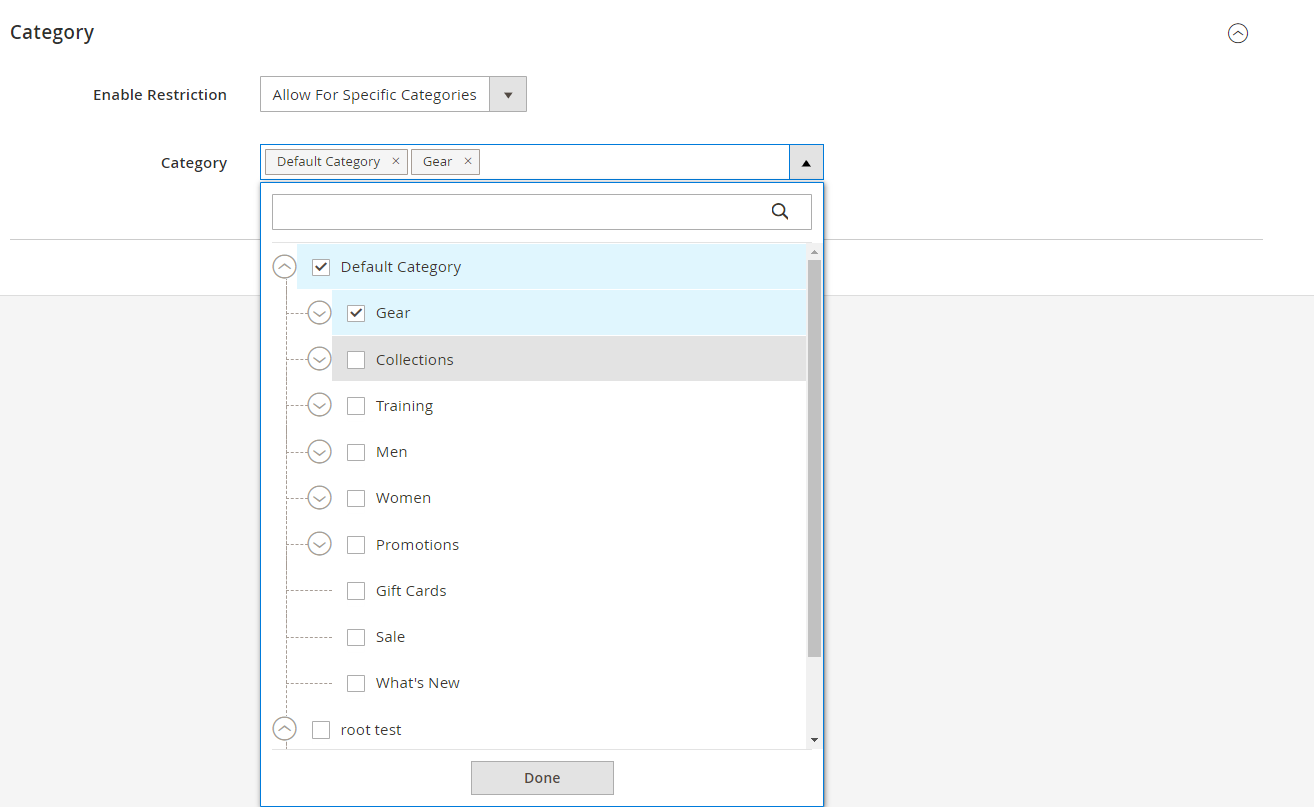The height and width of the screenshot is (807, 1314).
Task: Collapse the root test tree node
Action: (285, 729)
